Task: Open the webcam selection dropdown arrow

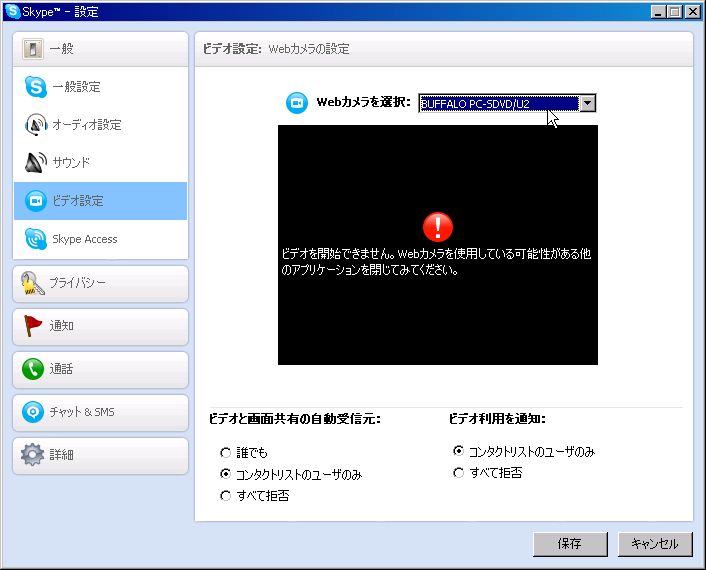Action: tap(587, 104)
